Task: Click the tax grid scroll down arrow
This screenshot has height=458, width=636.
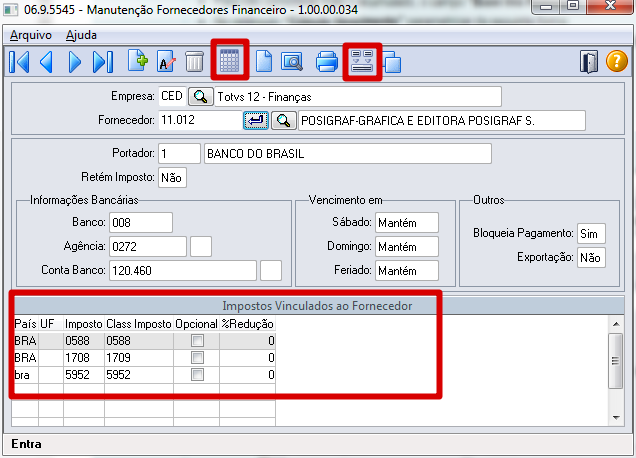Action: (x=616, y=418)
